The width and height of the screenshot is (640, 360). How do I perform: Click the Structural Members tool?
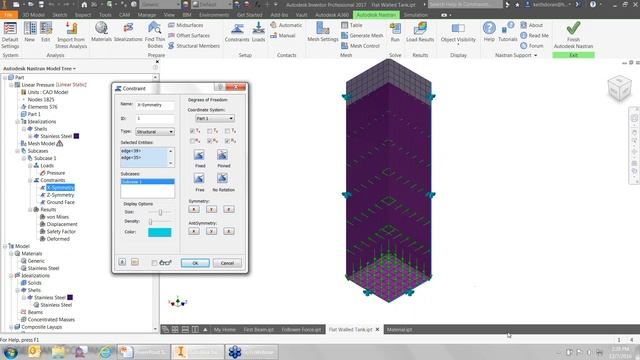click(x=194, y=46)
